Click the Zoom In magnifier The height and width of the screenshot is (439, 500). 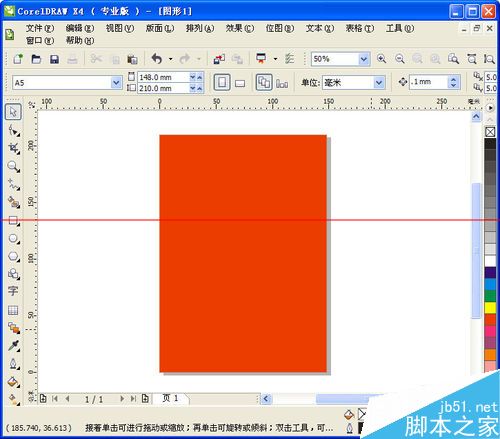coord(382,59)
